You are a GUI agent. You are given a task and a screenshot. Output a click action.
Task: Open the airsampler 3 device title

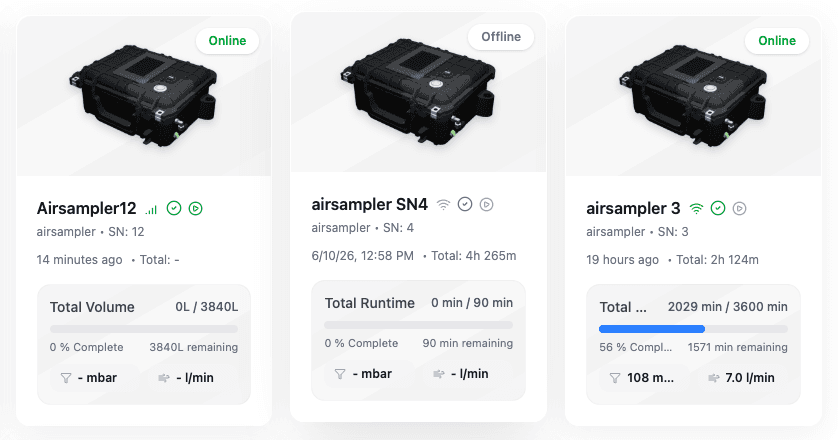pos(633,209)
